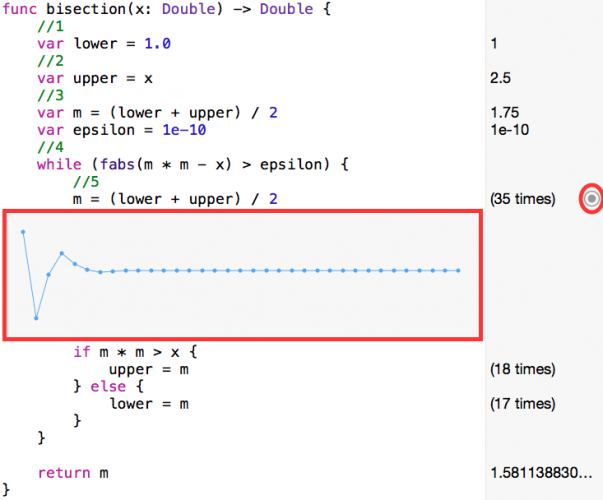Click the "if m * m > x {" line
603x500 pixels.
coord(135,352)
